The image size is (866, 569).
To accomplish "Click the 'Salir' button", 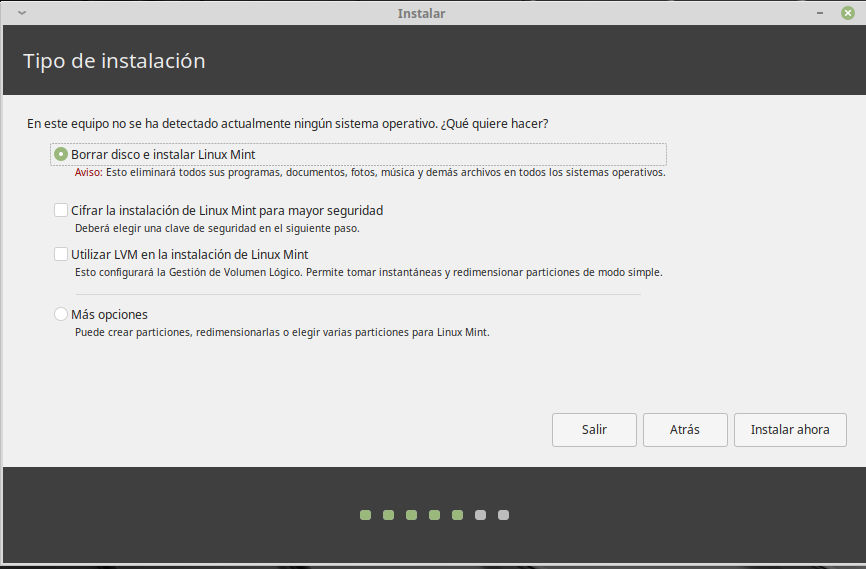I will coord(594,430).
